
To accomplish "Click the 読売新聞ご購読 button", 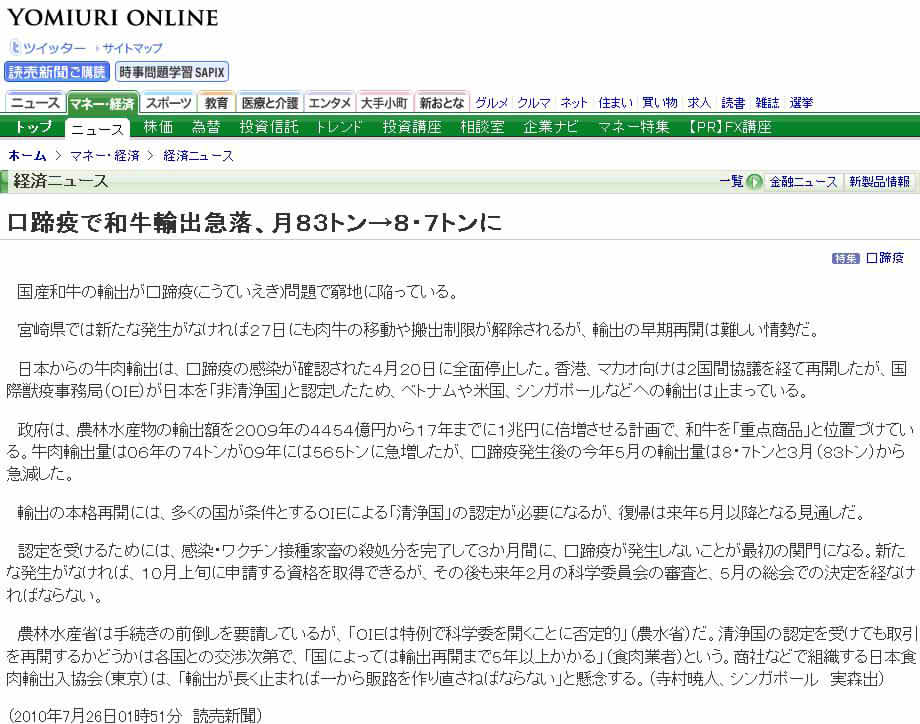I will click(57, 72).
